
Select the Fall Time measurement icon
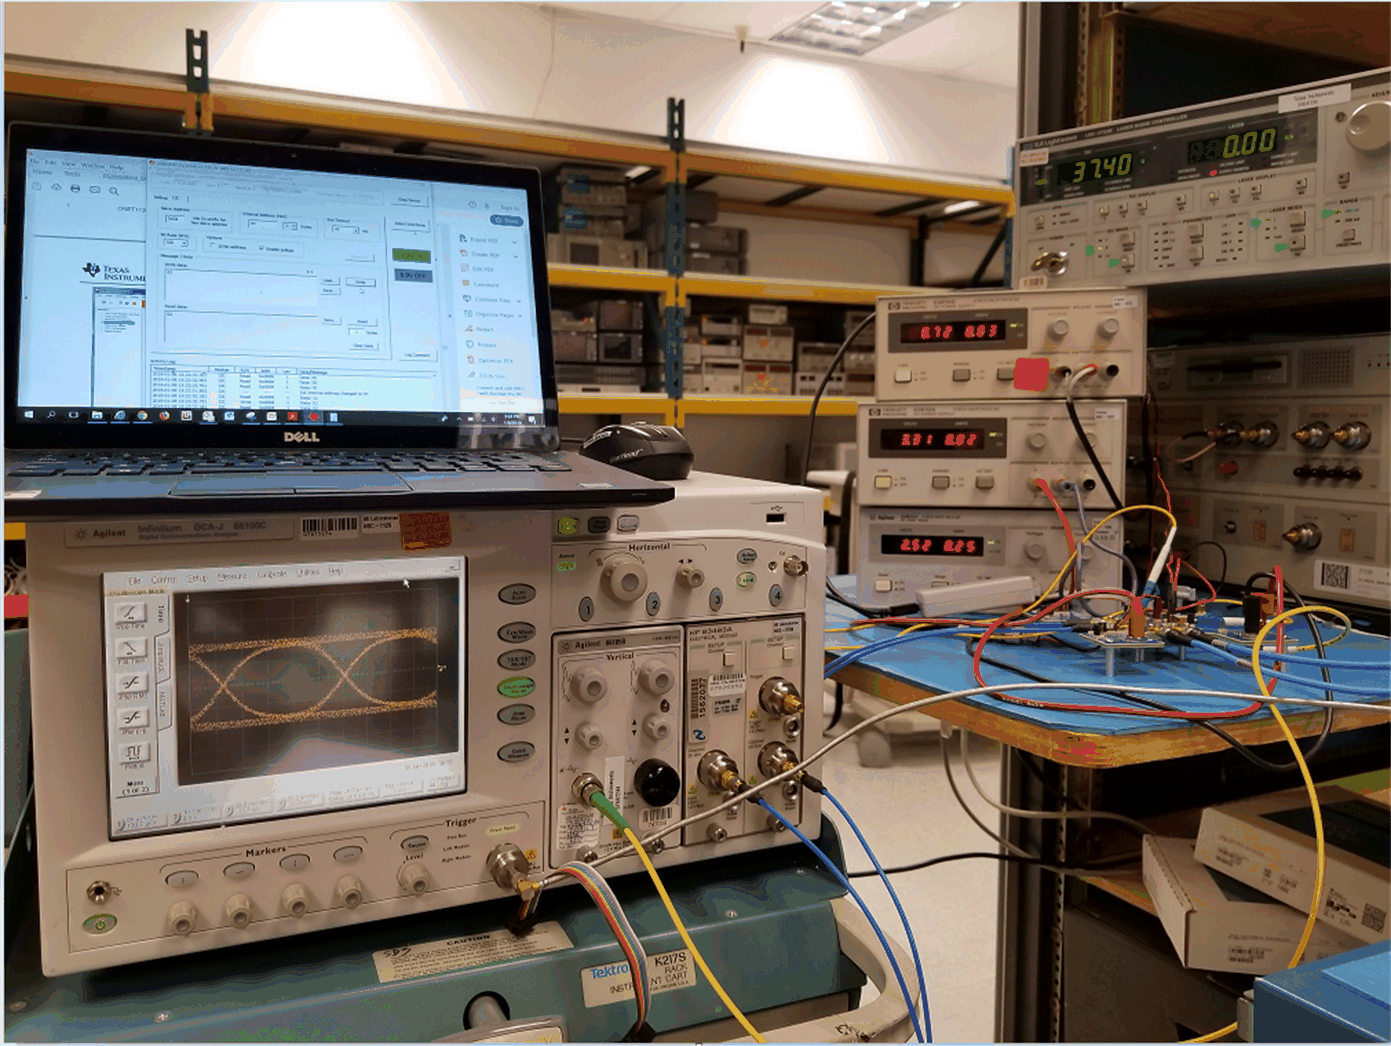(133, 648)
